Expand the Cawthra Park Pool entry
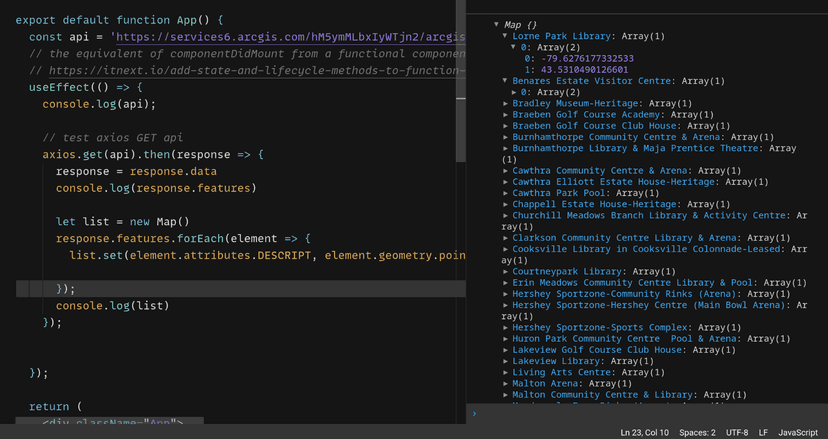The height and width of the screenshot is (439, 828). (x=505, y=193)
